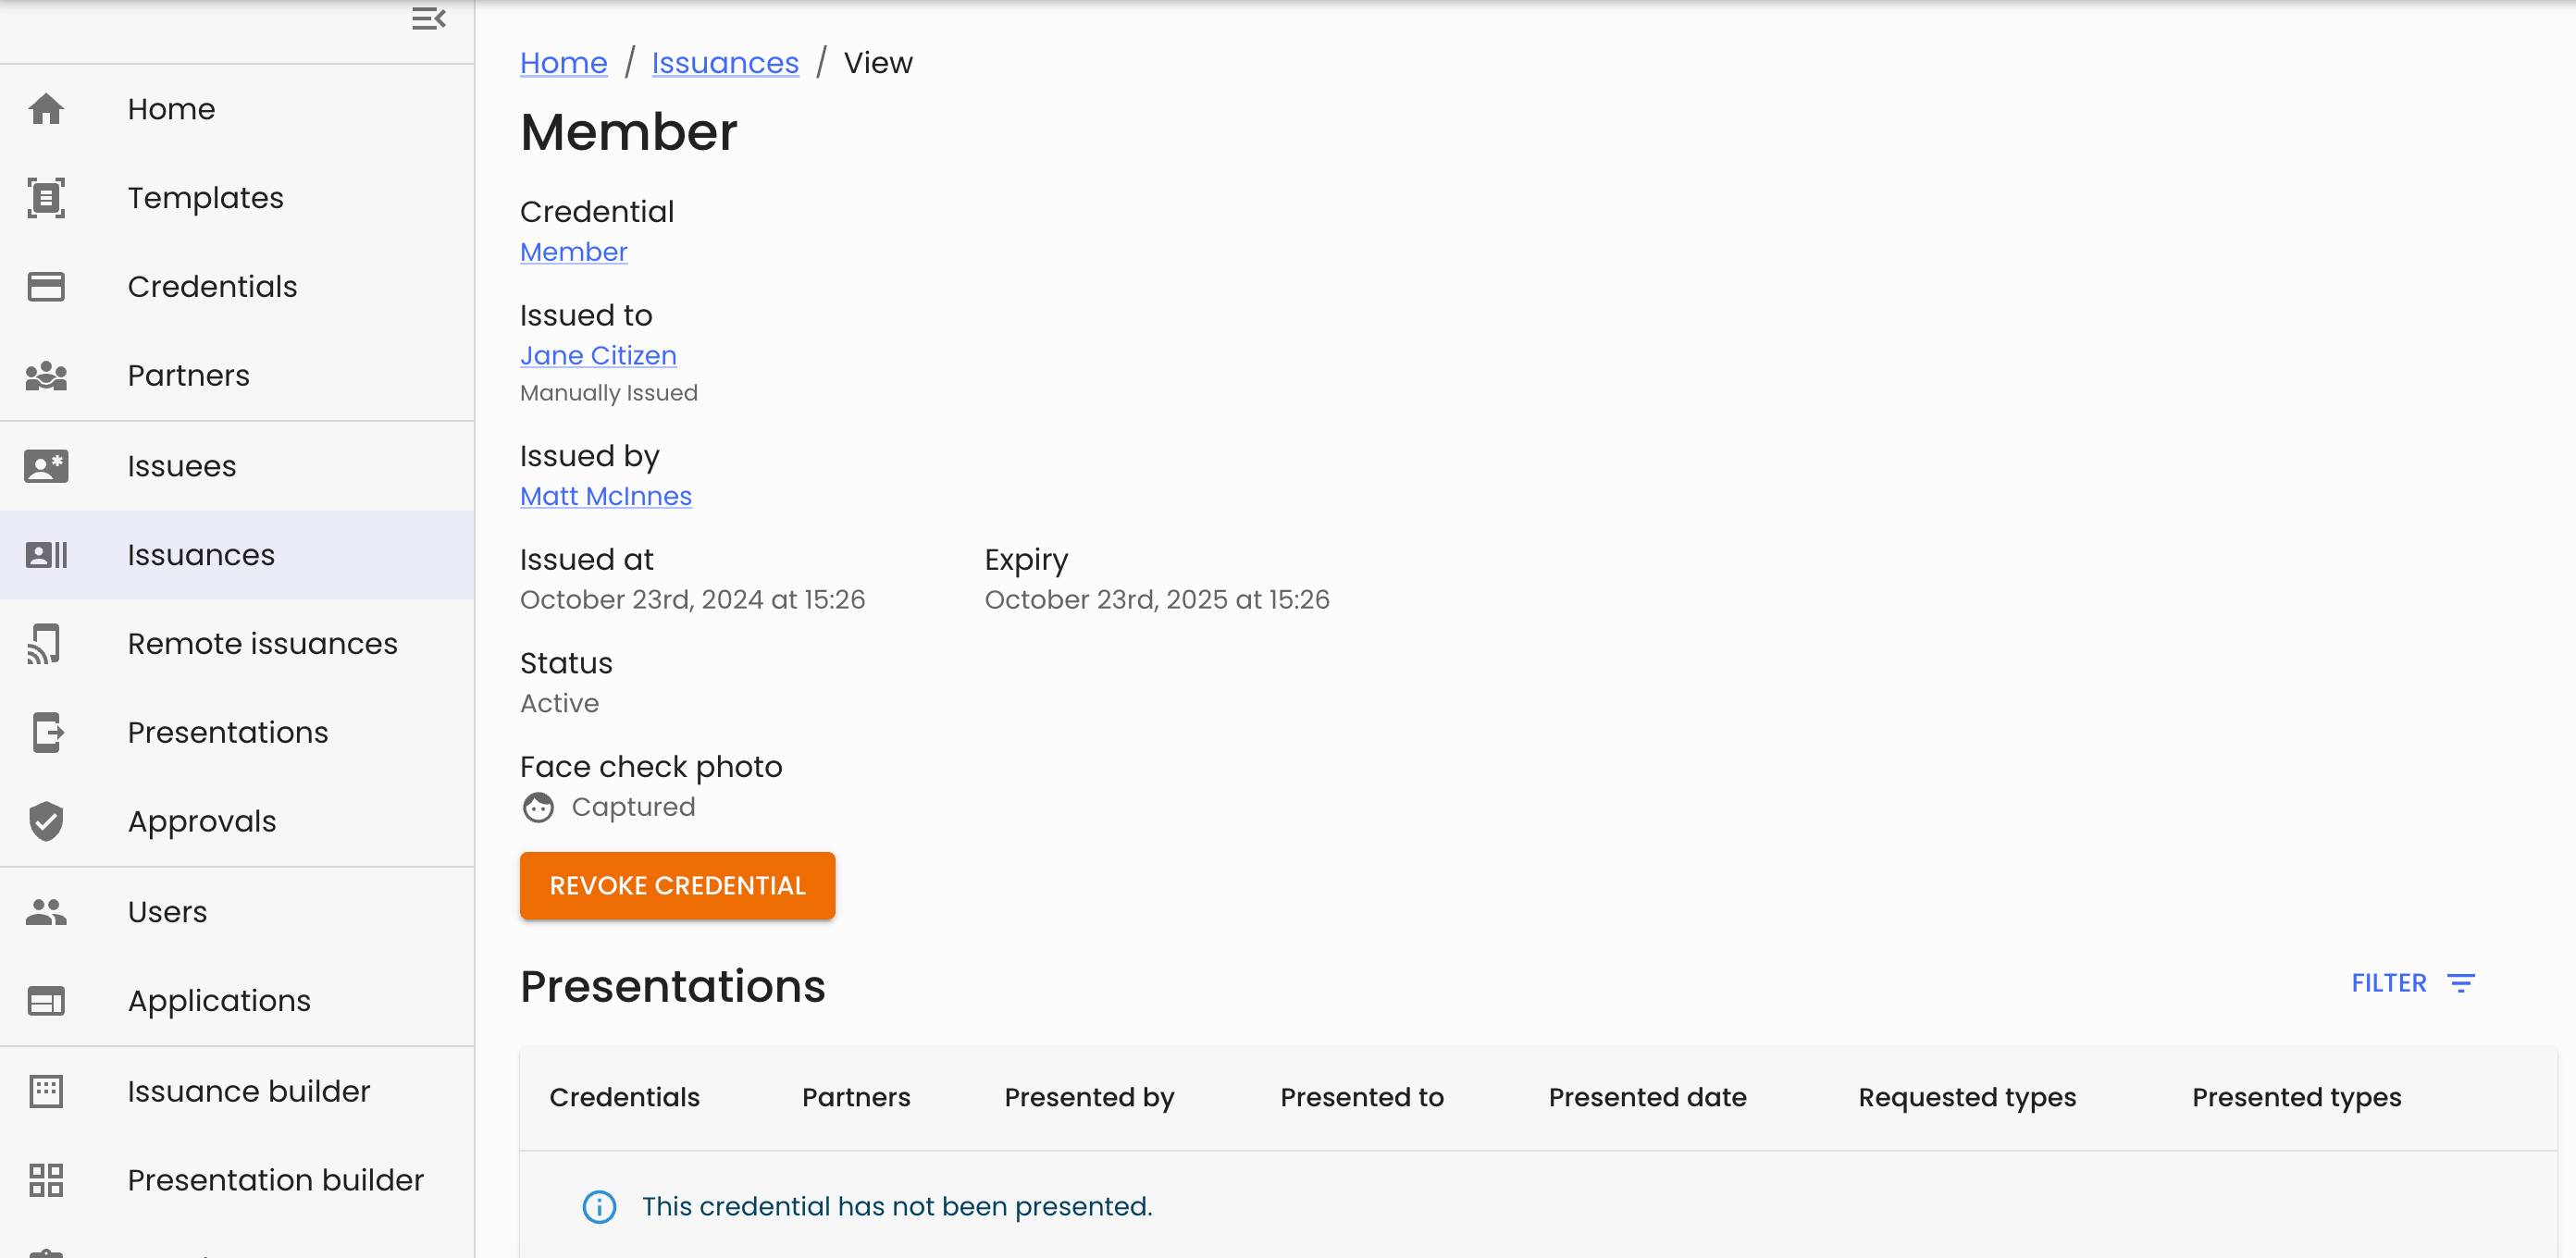
Task: Click the Templates icon in sidebar
Action: click(x=46, y=198)
